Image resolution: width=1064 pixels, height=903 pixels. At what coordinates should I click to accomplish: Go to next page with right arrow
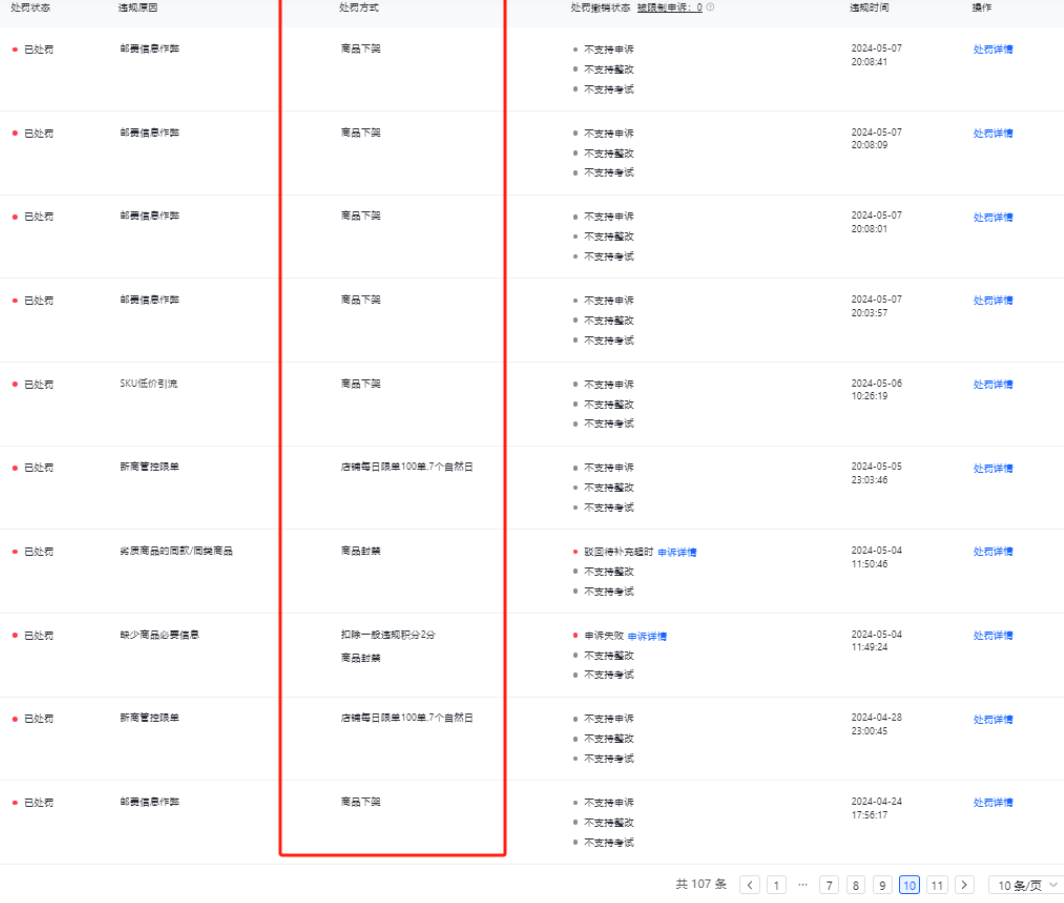[x=964, y=885]
